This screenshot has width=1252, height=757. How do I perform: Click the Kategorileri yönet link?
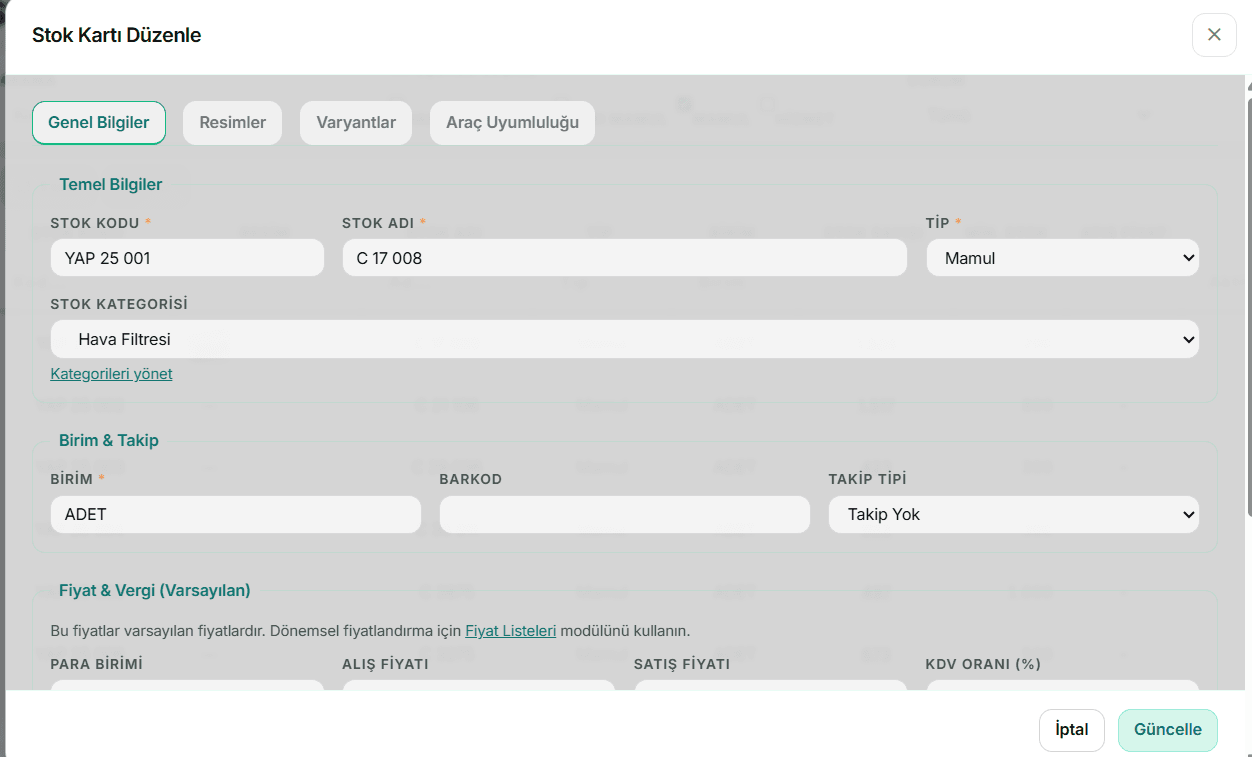pyautogui.click(x=111, y=374)
